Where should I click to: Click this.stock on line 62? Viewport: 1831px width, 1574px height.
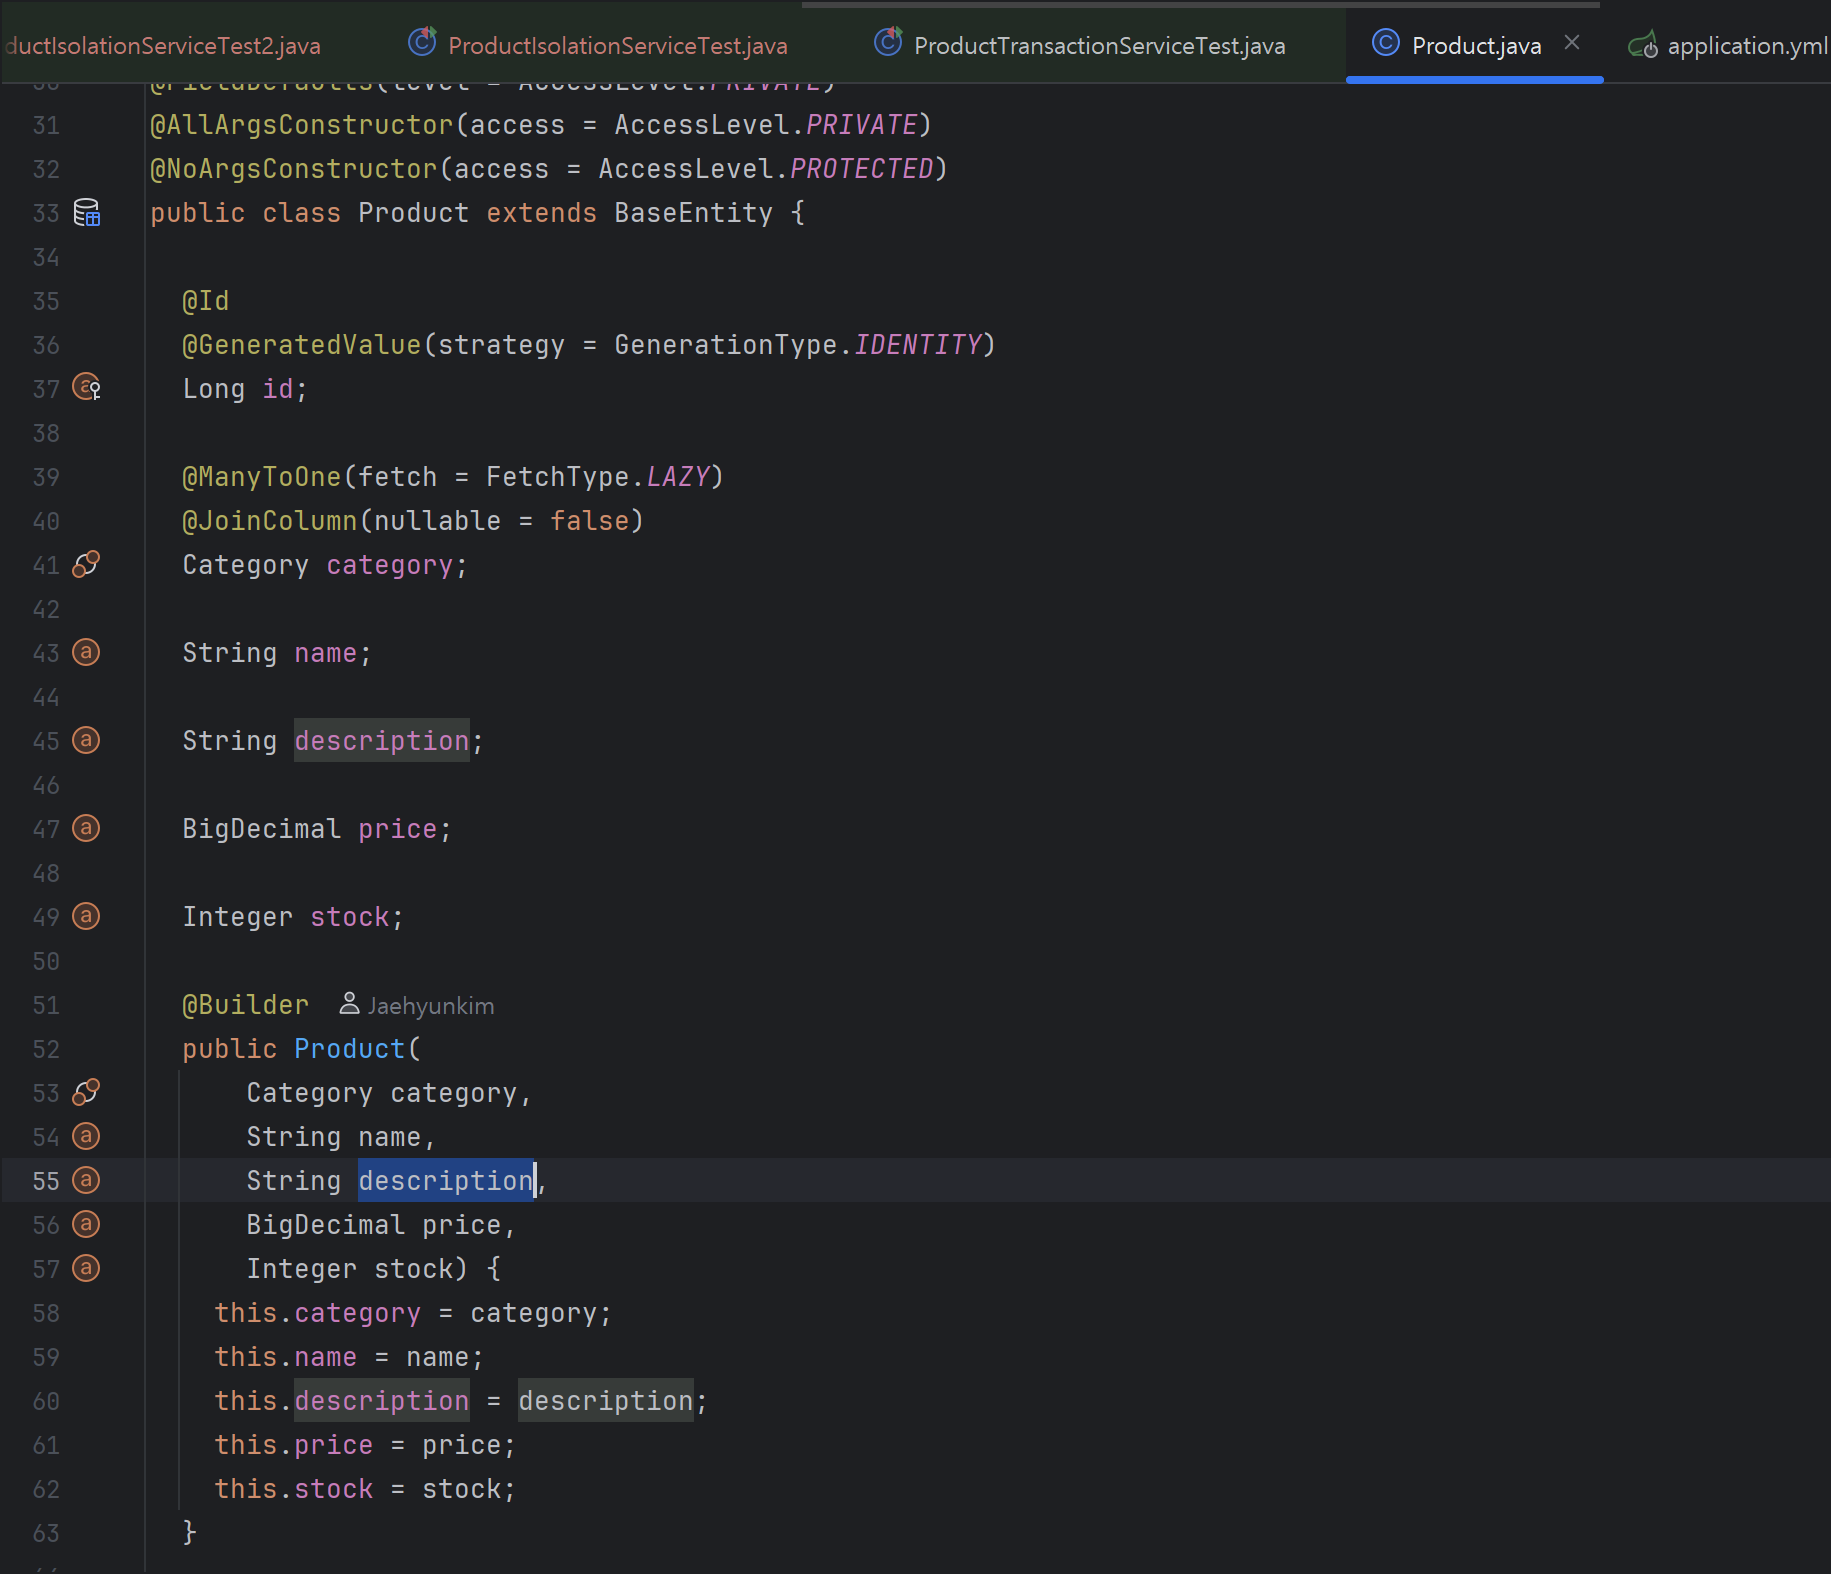click(294, 1489)
